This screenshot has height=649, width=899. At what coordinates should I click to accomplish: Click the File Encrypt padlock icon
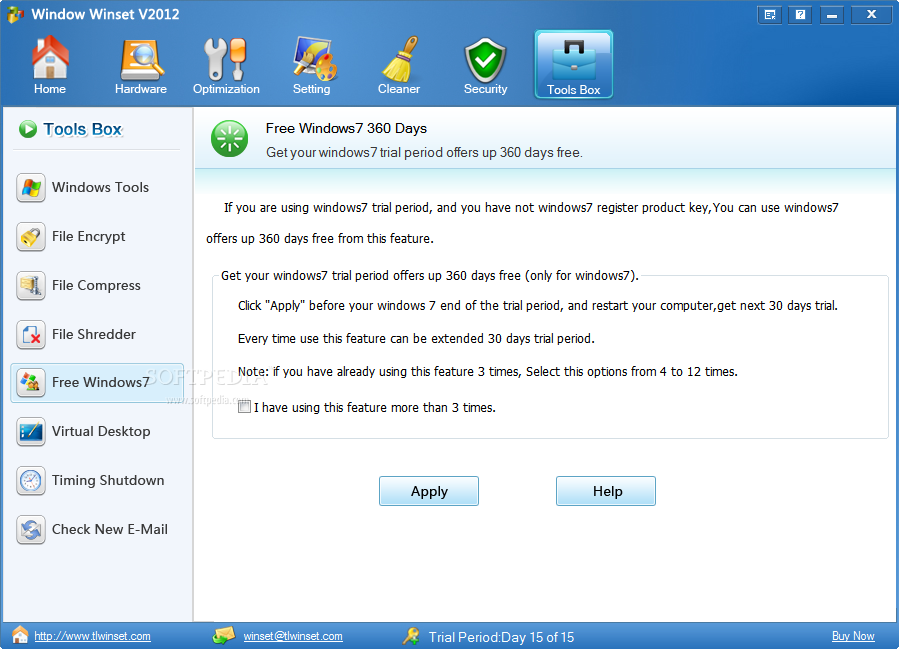[x=31, y=237]
